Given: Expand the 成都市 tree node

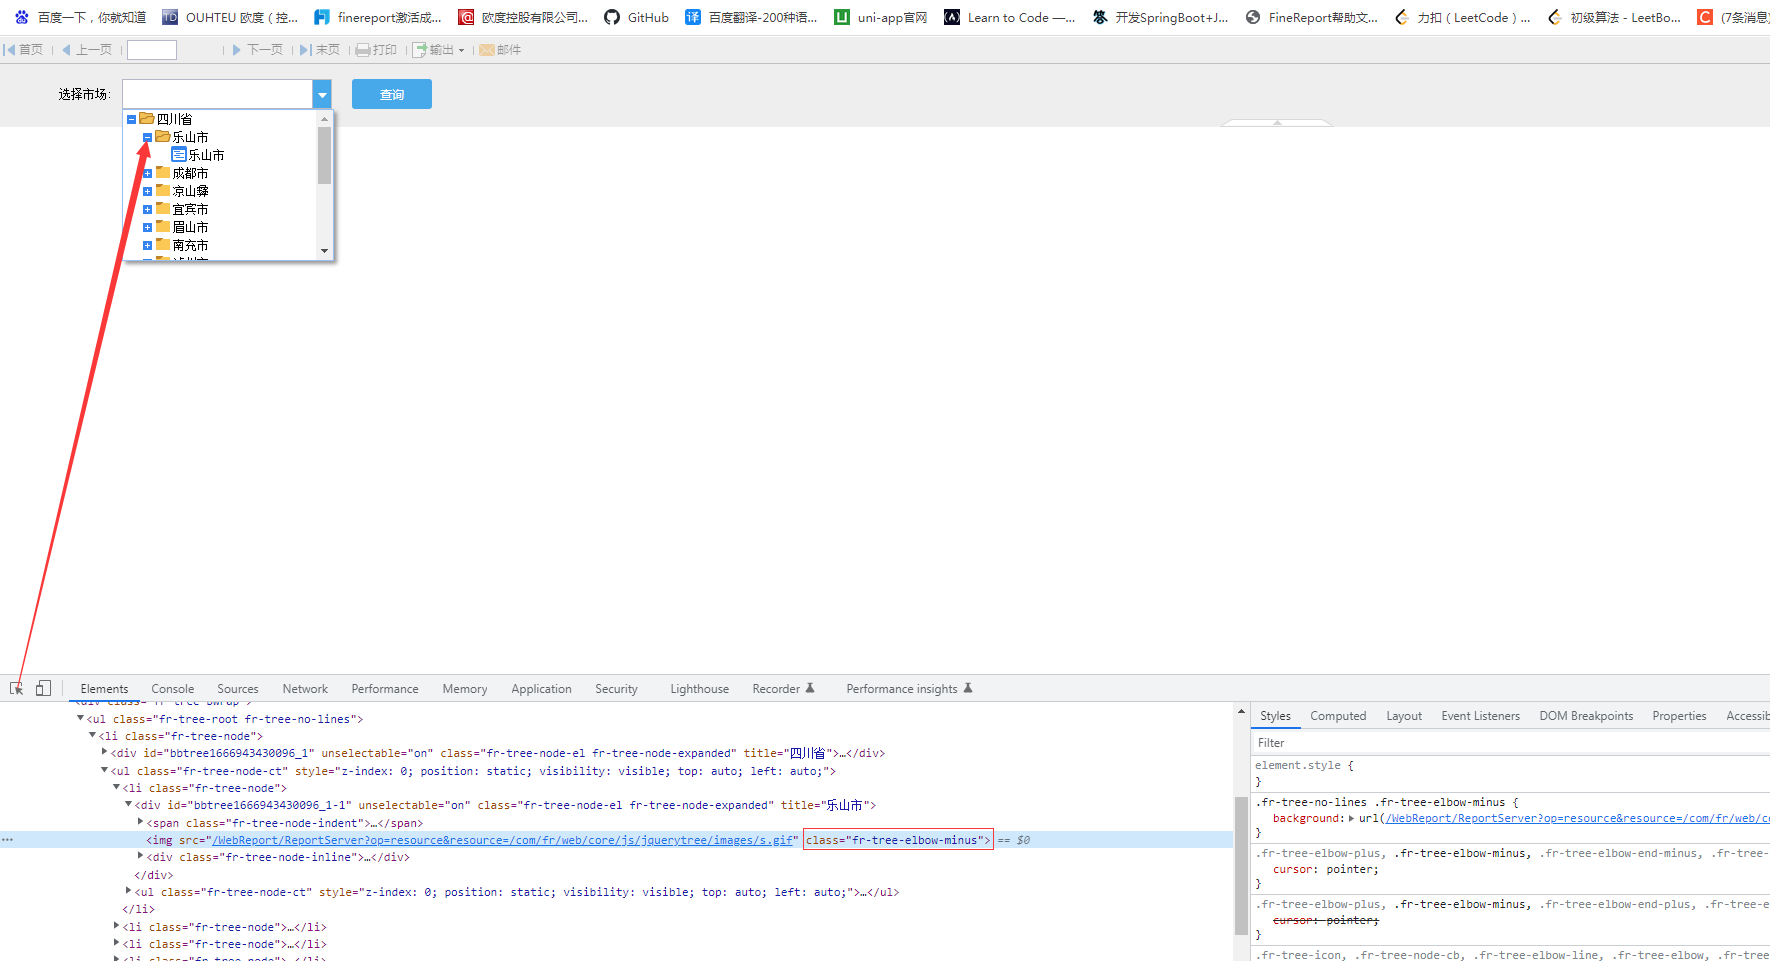Looking at the screenshot, I should tap(147, 173).
